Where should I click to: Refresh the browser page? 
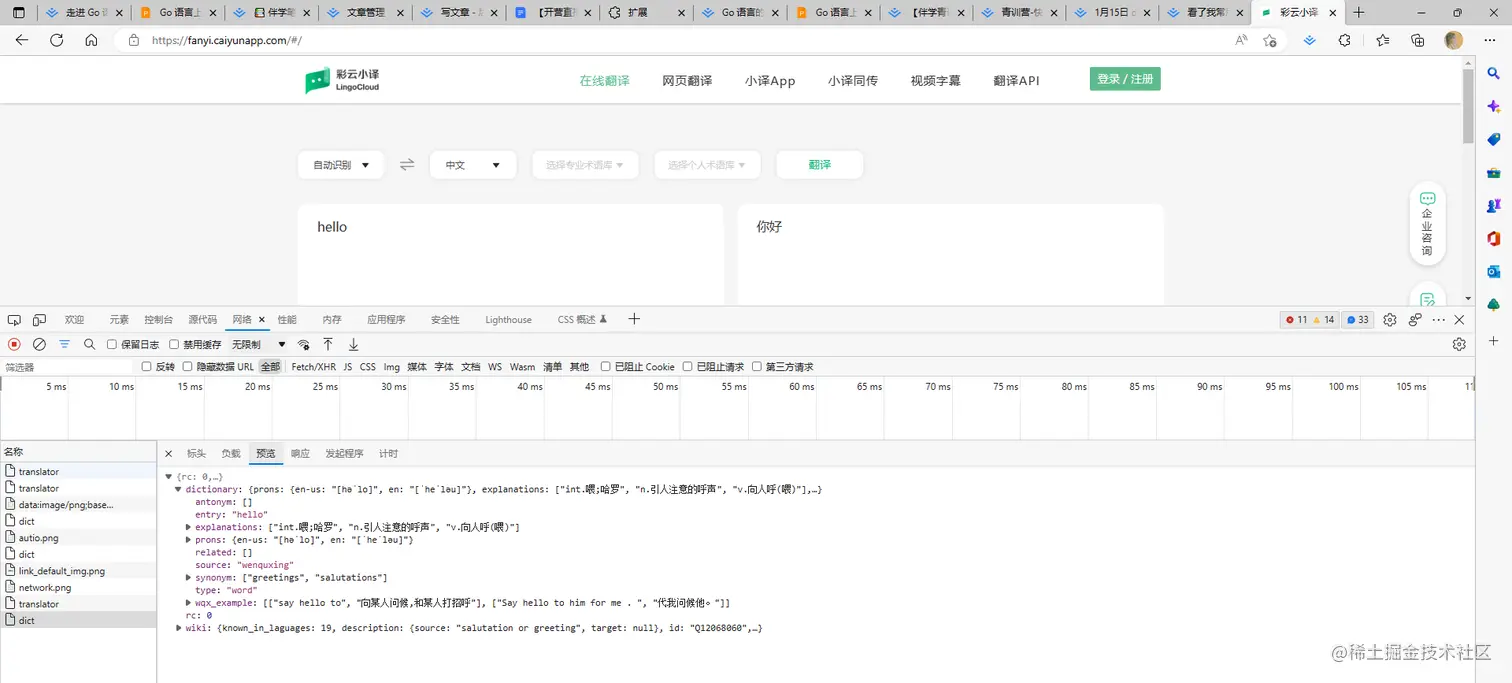(x=57, y=40)
